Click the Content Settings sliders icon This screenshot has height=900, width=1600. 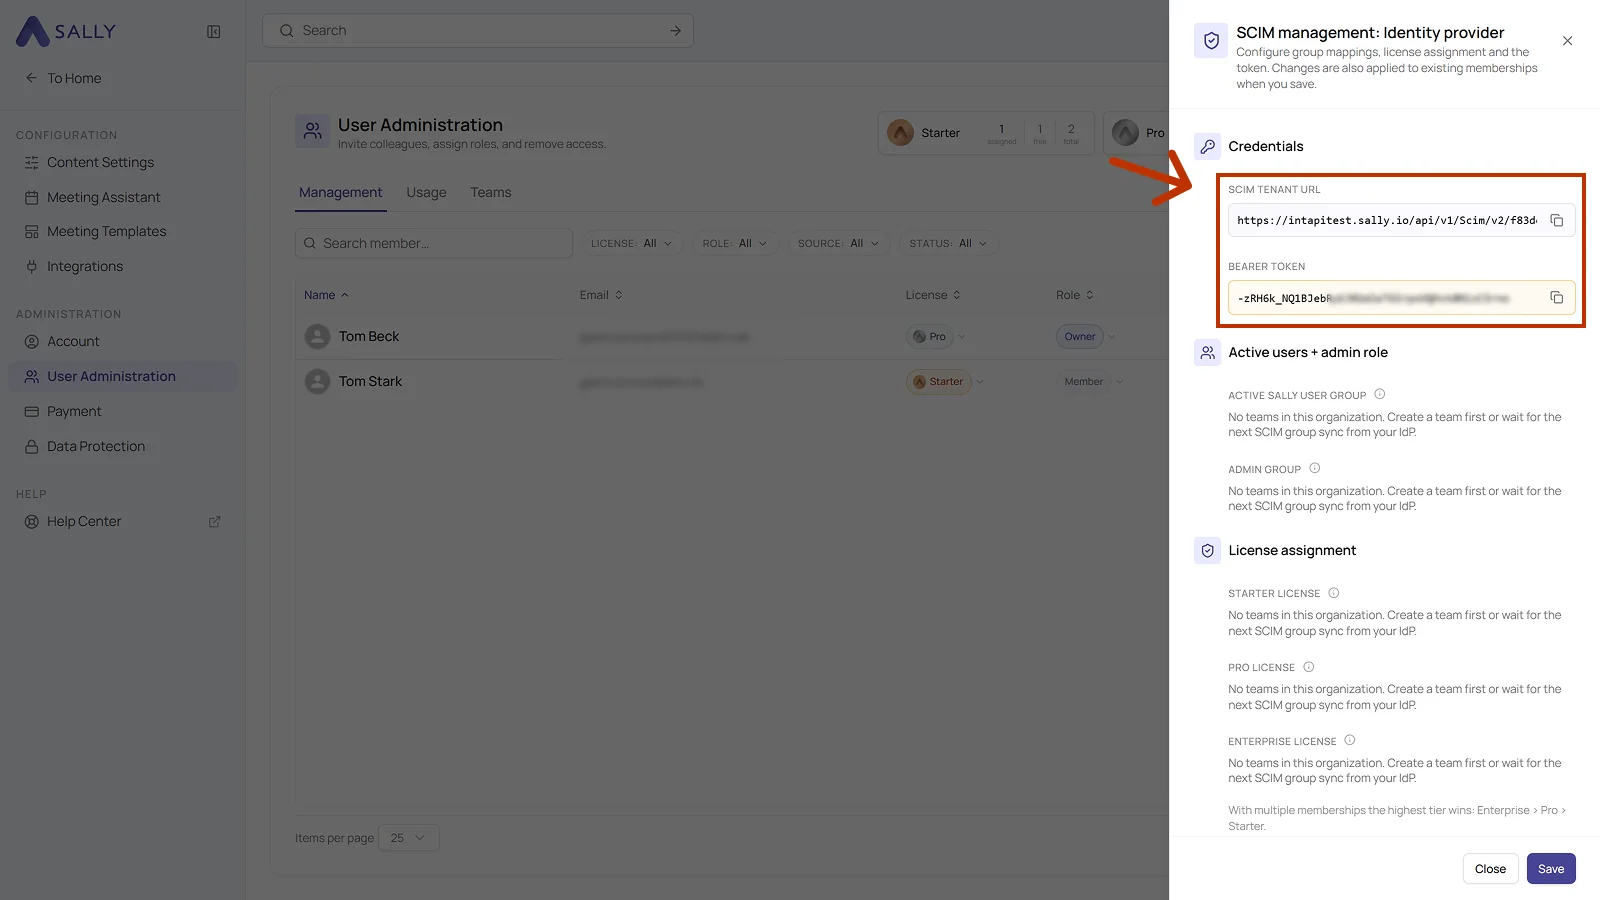click(x=32, y=162)
